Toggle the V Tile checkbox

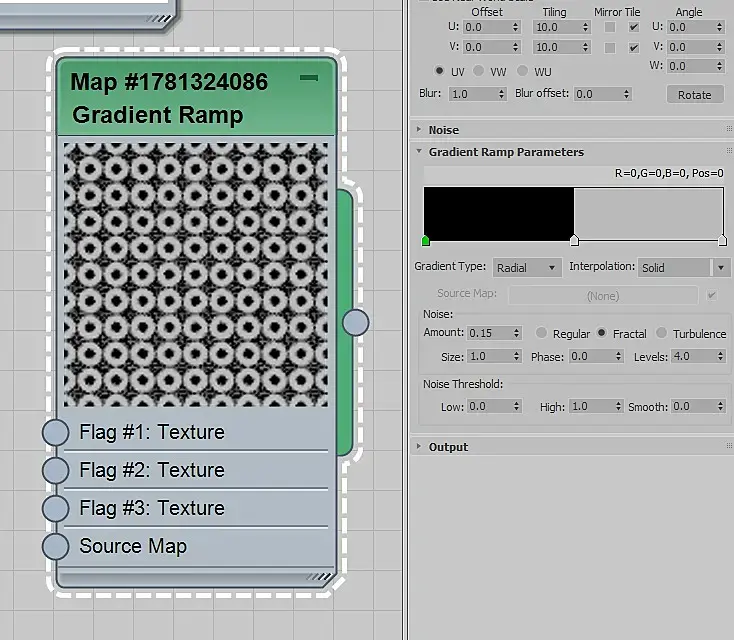(634, 47)
